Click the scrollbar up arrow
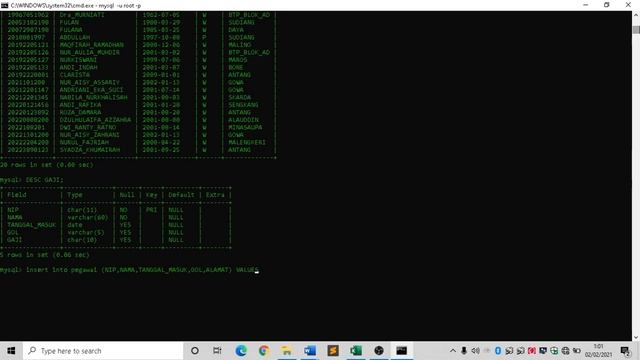 pos(636,15)
